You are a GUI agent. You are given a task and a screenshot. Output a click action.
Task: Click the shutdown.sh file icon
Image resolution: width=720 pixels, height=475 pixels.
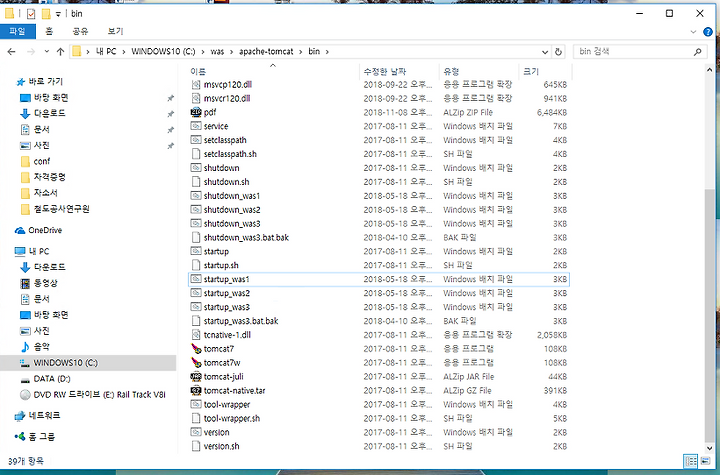pos(196,182)
